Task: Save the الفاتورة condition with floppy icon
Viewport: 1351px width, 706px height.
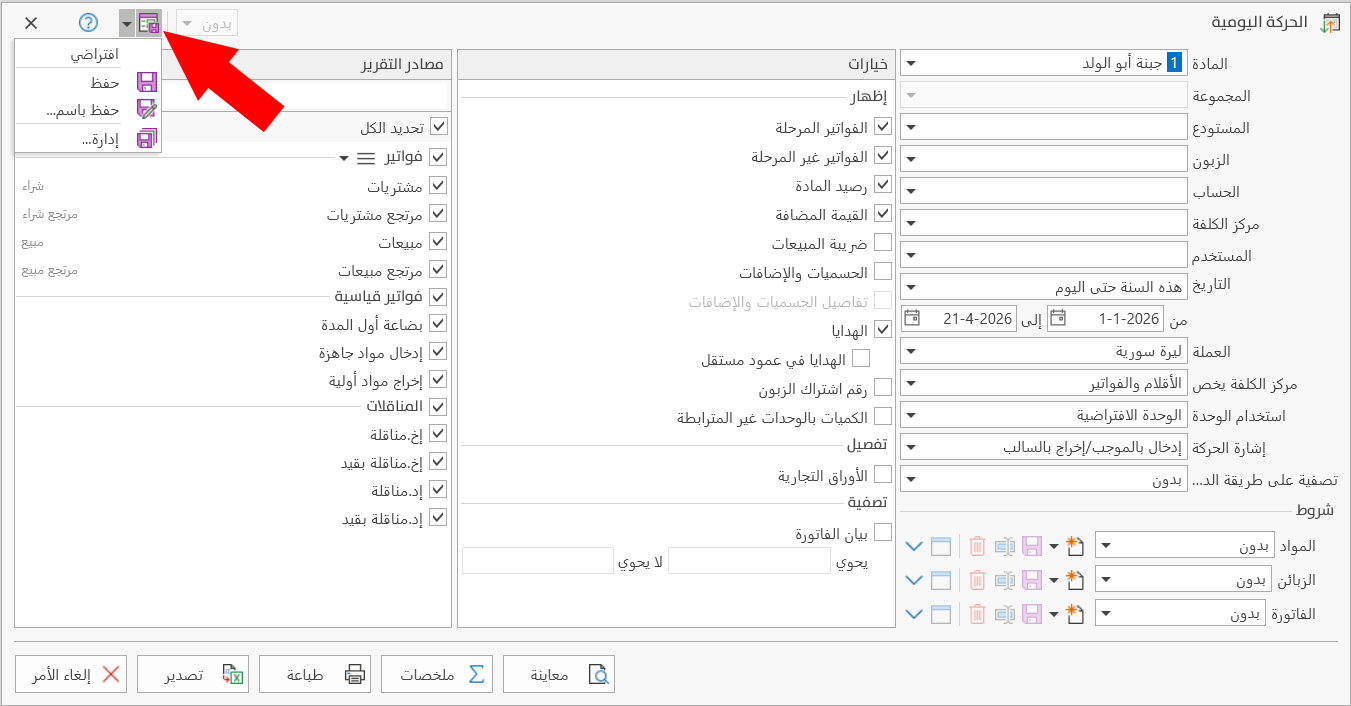Action: [1032, 614]
